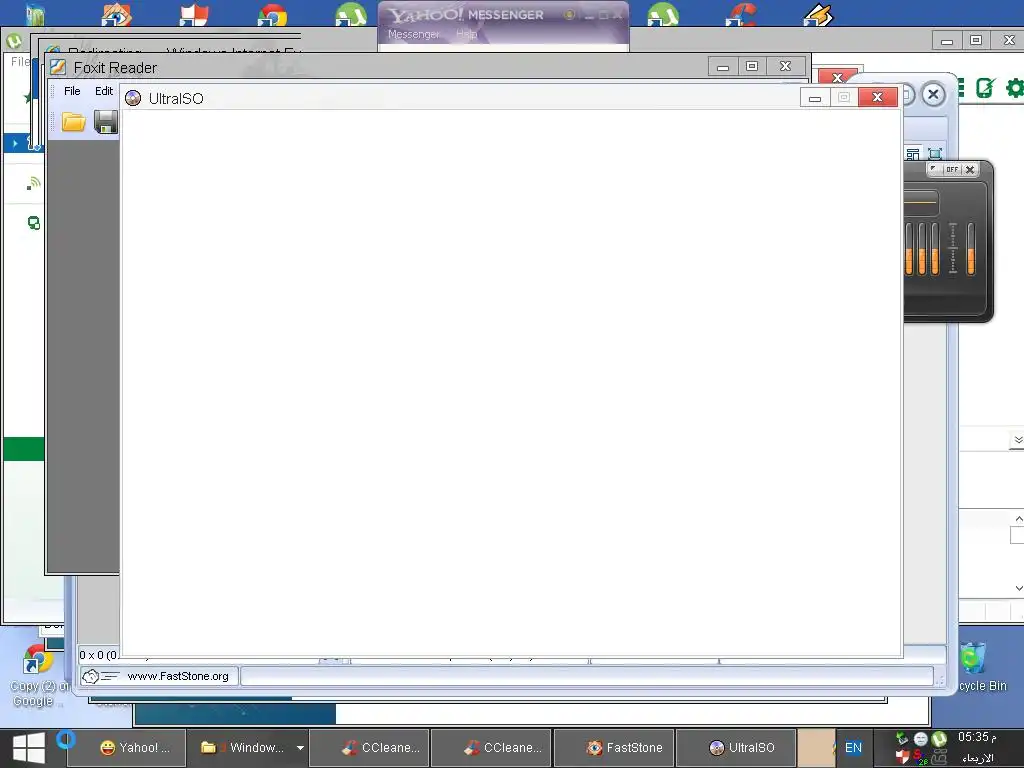Click the Foxit Reader save disk icon
The image size is (1024, 768).
[106, 122]
